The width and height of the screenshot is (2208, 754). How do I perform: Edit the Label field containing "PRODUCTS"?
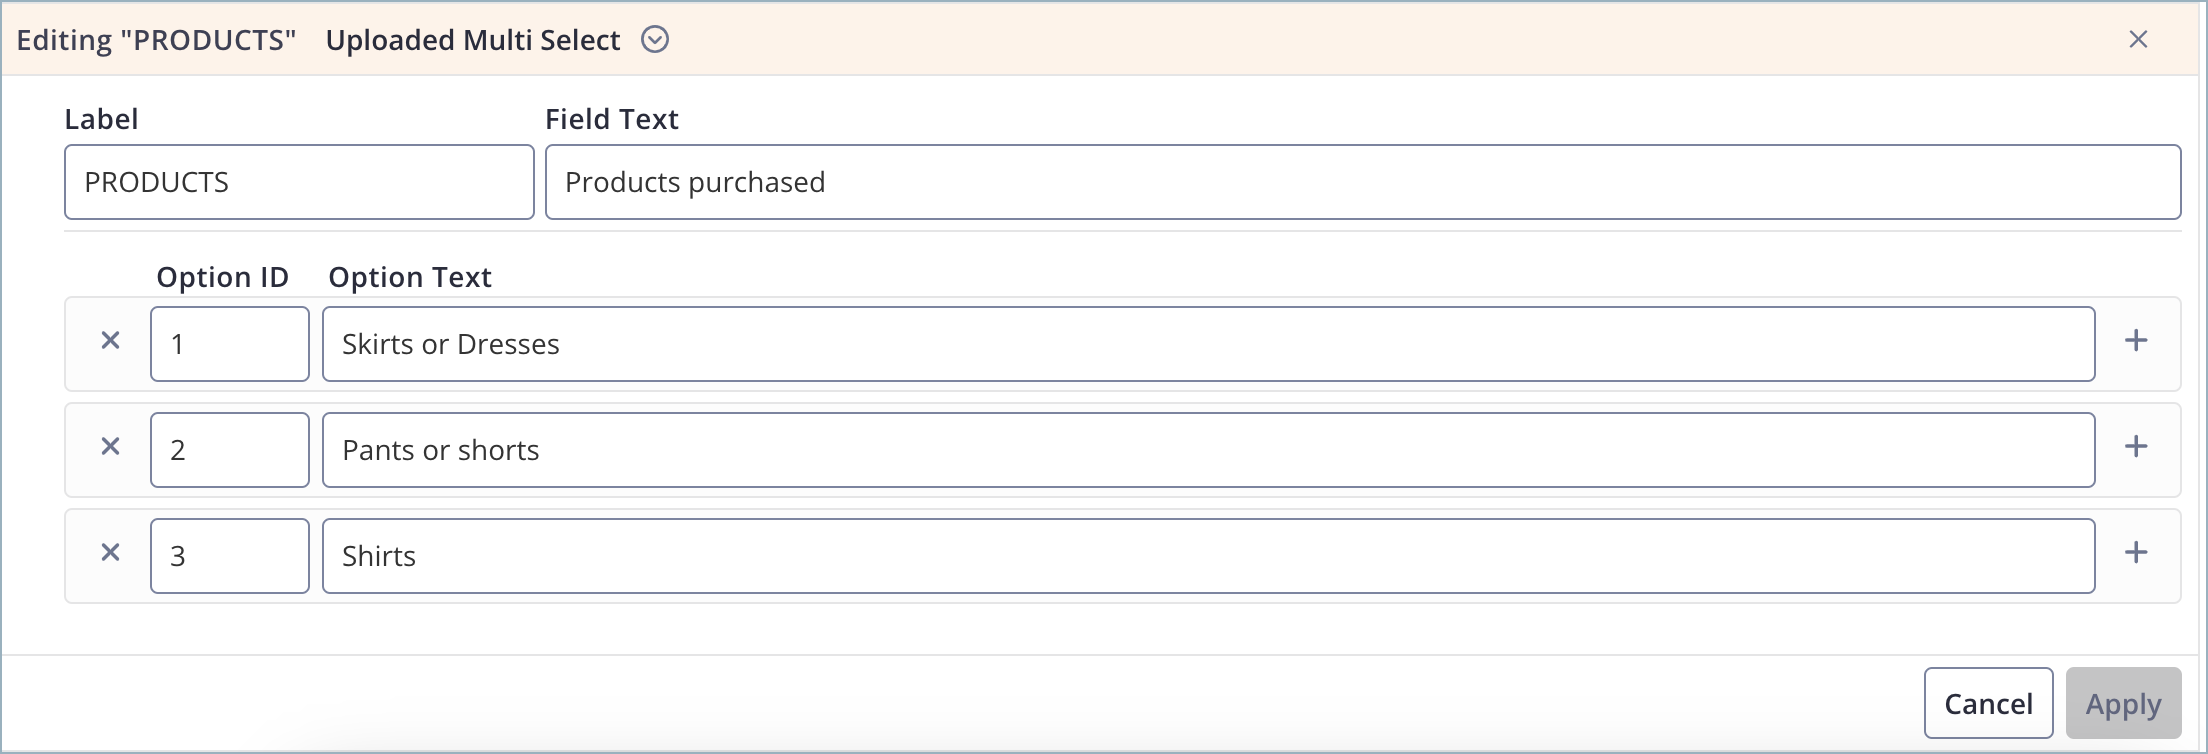(298, 182)
